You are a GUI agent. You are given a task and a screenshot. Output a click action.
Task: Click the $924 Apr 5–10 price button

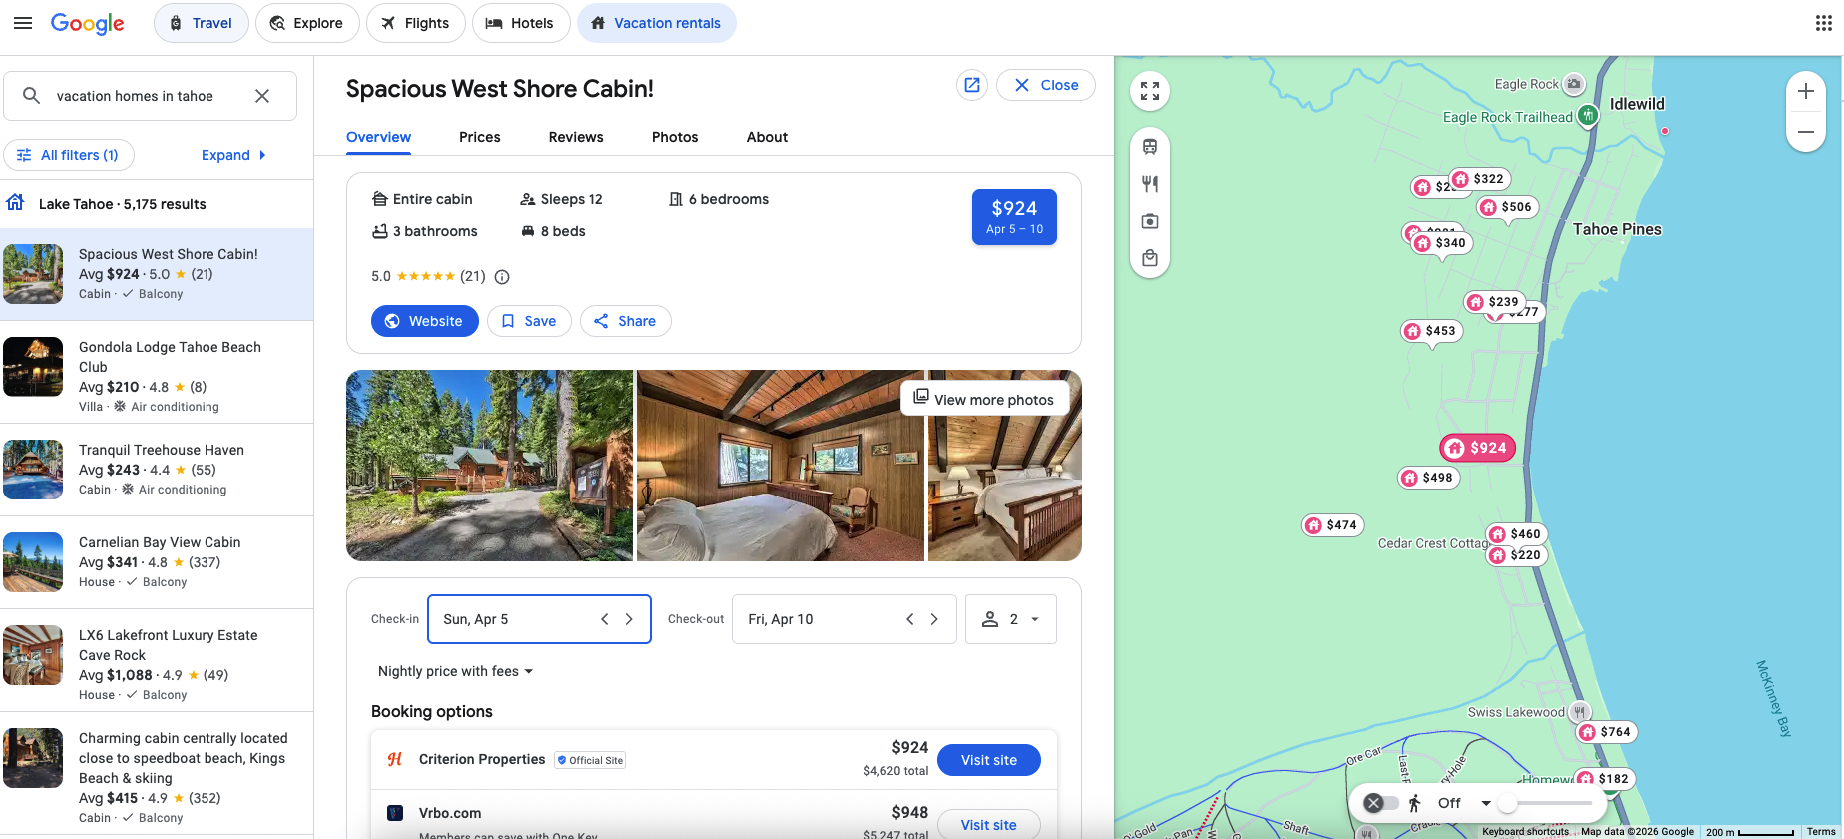pos(1014,217)
